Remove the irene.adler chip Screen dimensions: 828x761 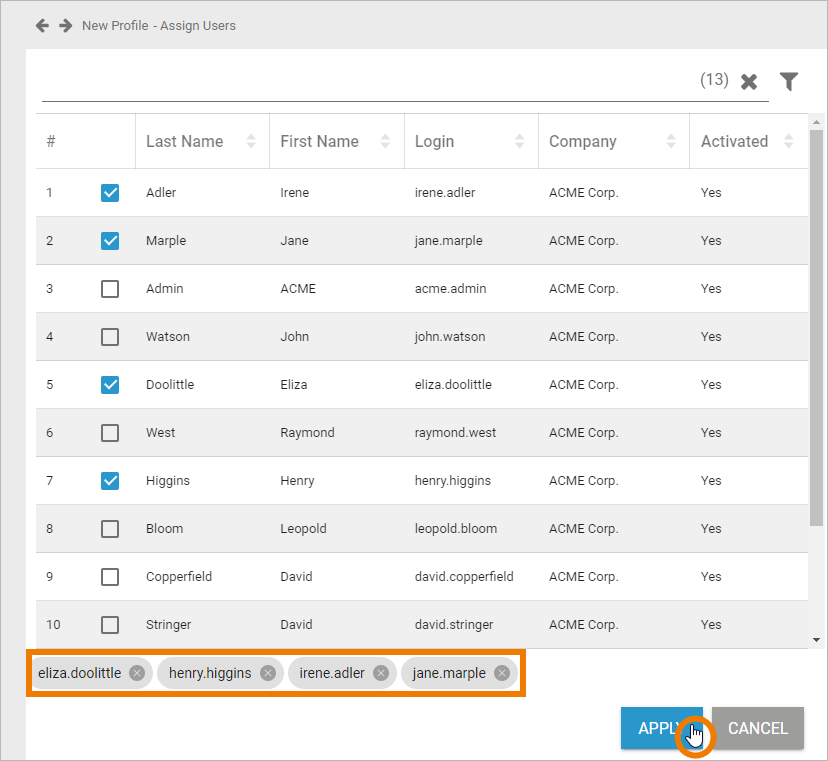tap(381, 673)
